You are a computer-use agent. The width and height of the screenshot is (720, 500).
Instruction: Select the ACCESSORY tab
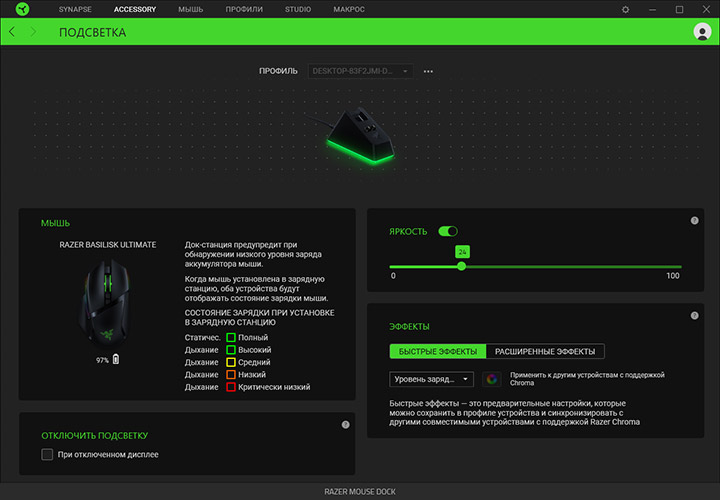pos(135,9)
